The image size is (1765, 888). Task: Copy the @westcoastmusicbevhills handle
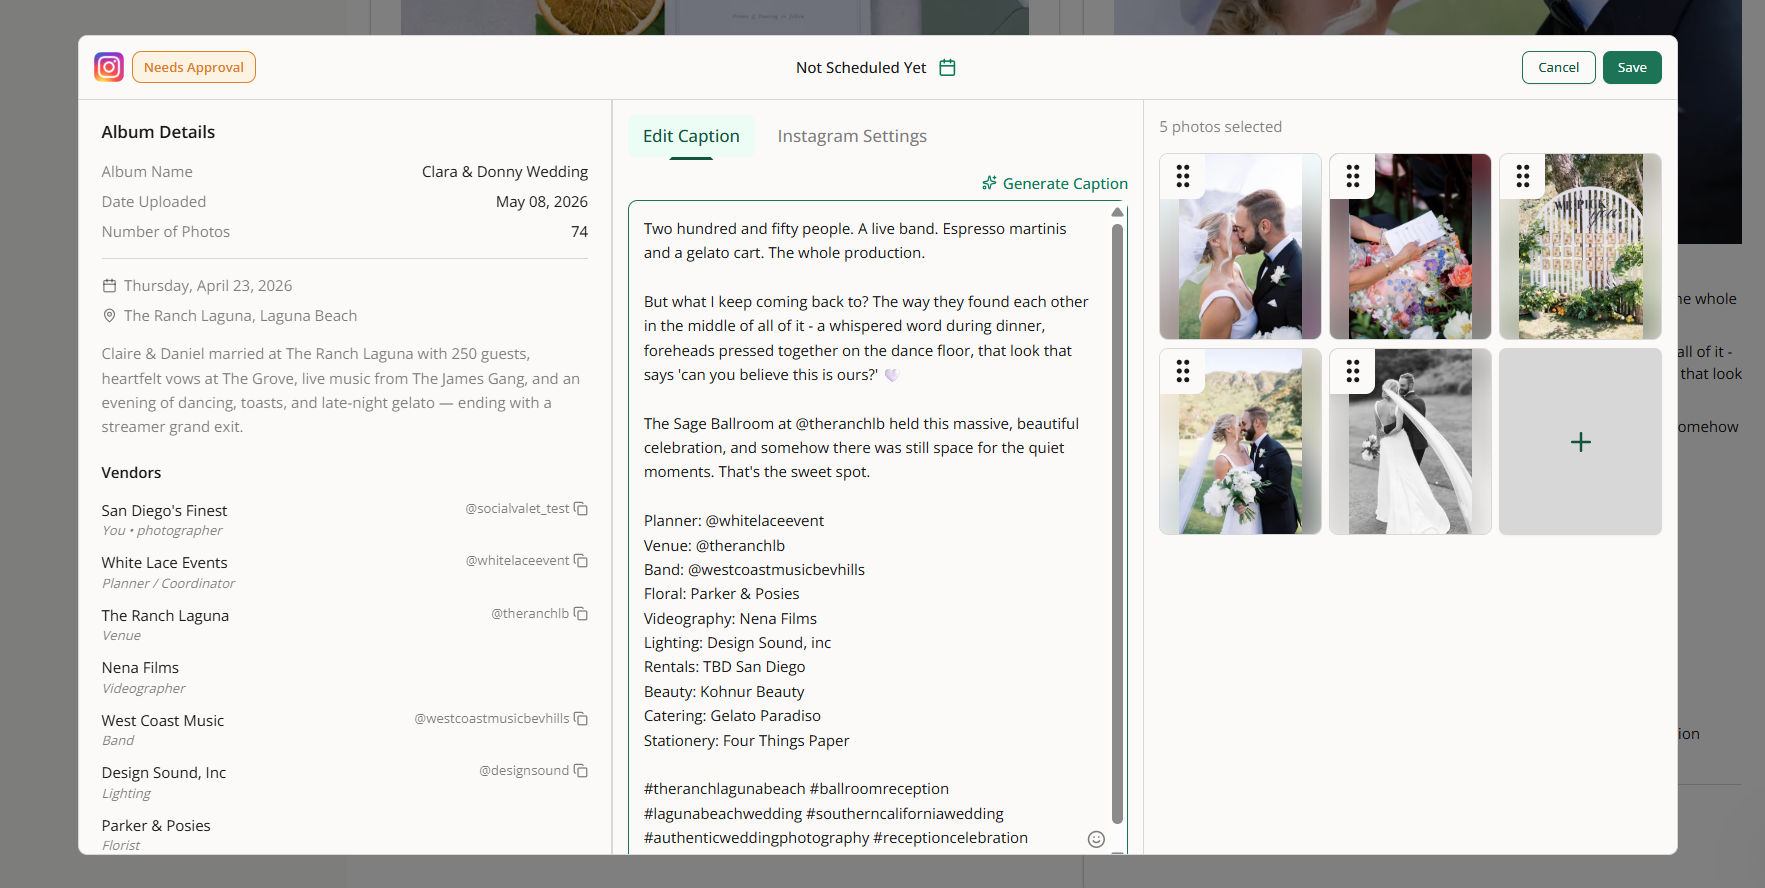click(581, 719)
